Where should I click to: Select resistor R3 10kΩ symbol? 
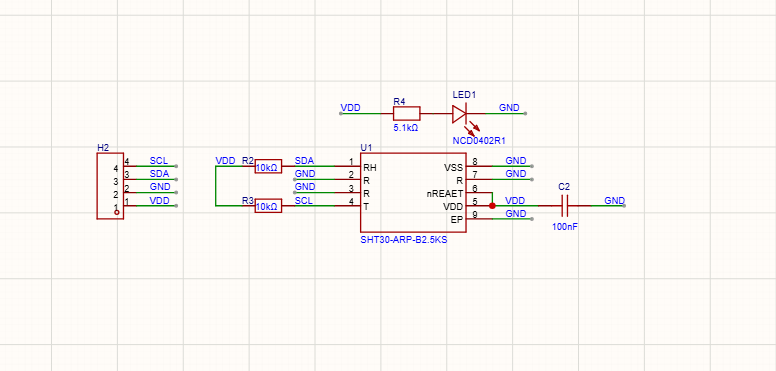(x=268, y=206)
